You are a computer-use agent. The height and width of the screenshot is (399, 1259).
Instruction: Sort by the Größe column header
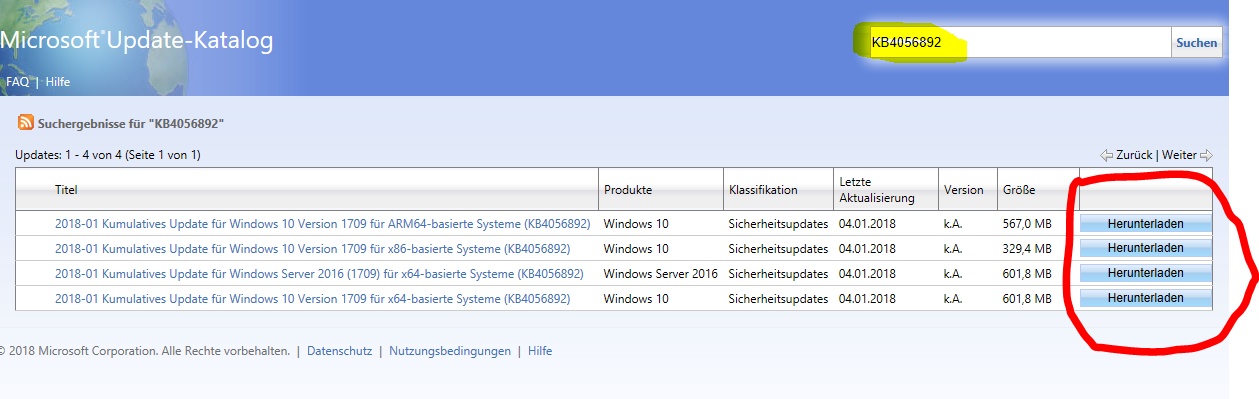click(x=1018, y=189)
